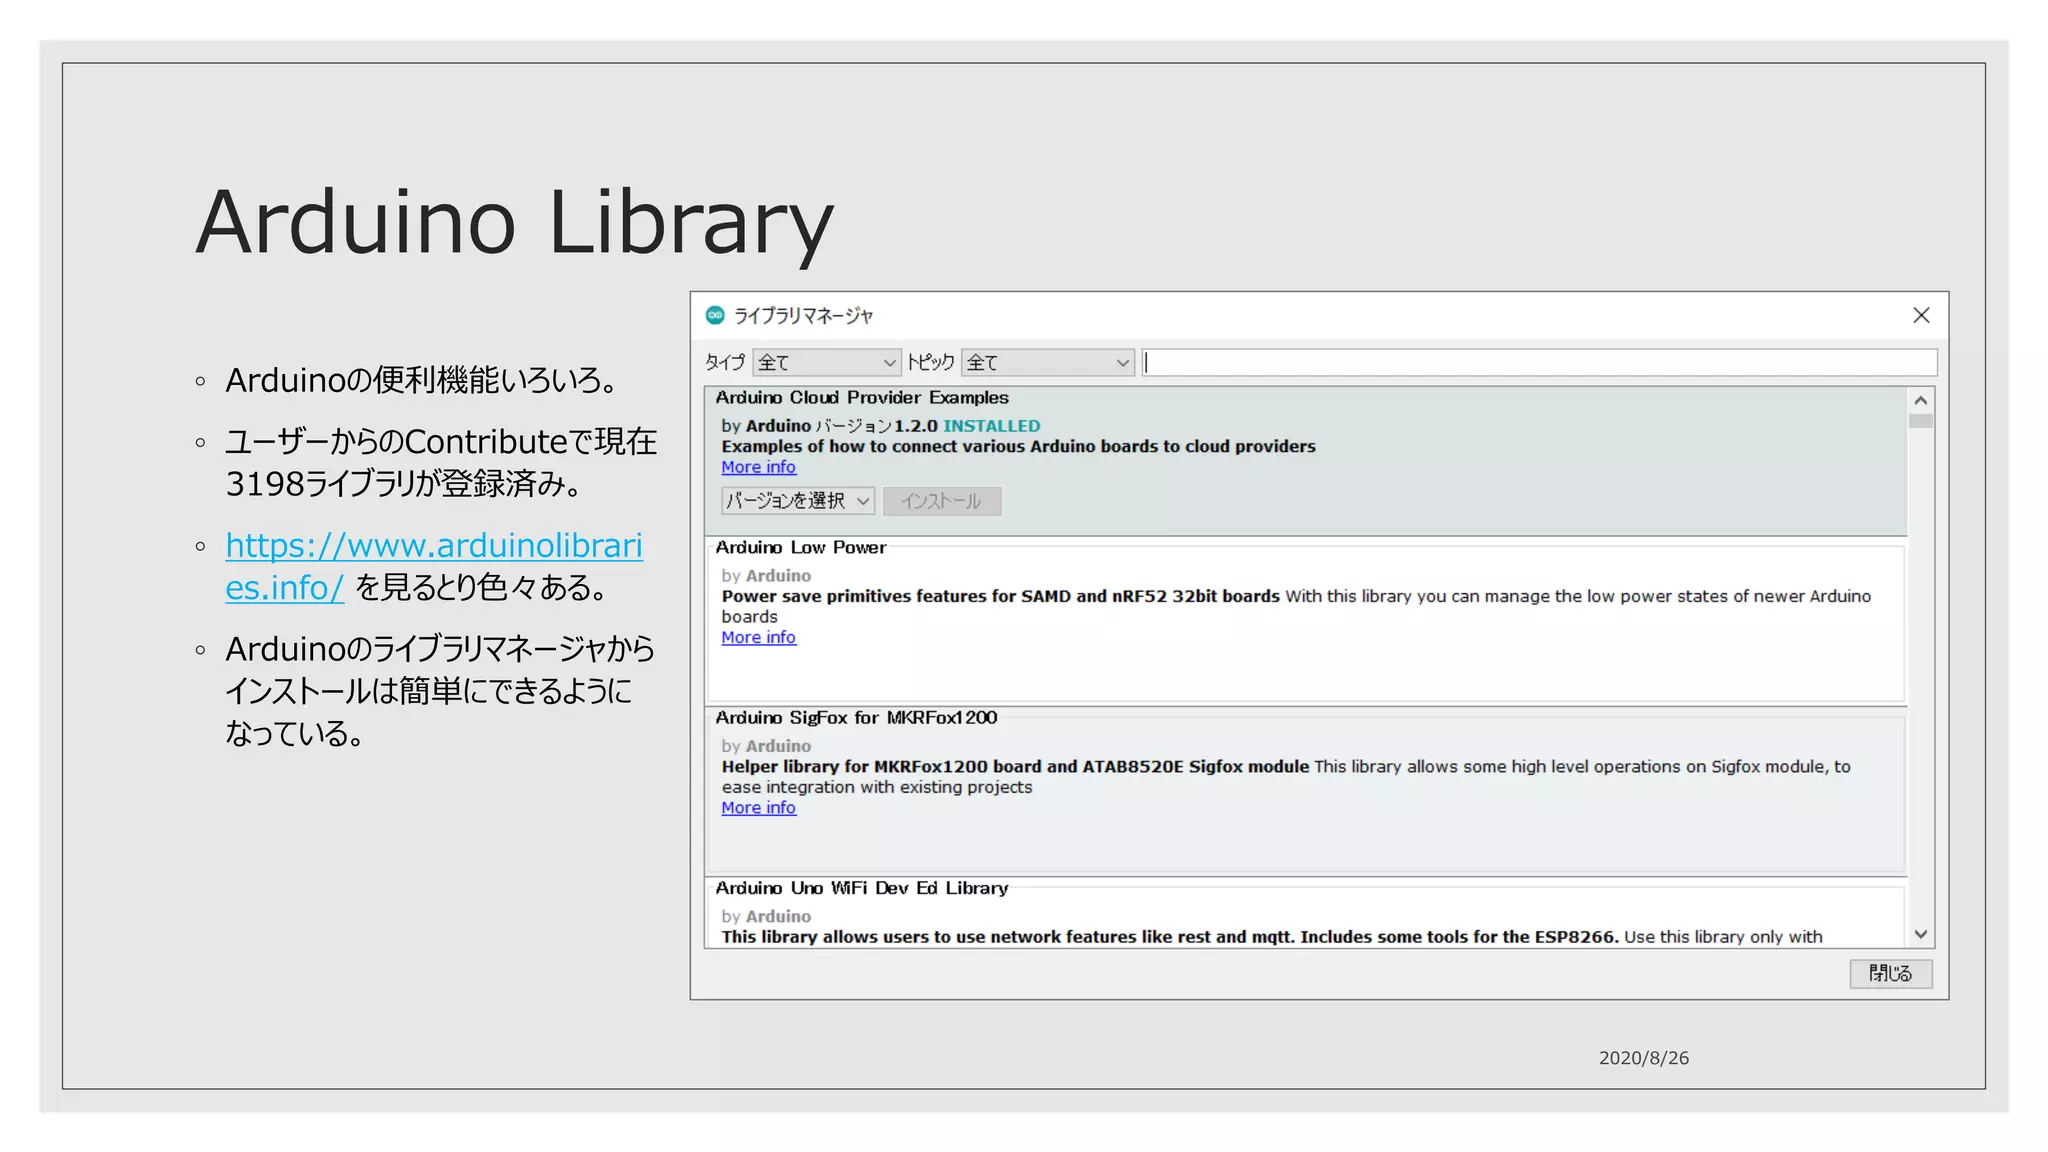This screenshot has width=2048, height=1152.
Task: Open the トピック filter dropdown
Action: (x=1047, y=362)
